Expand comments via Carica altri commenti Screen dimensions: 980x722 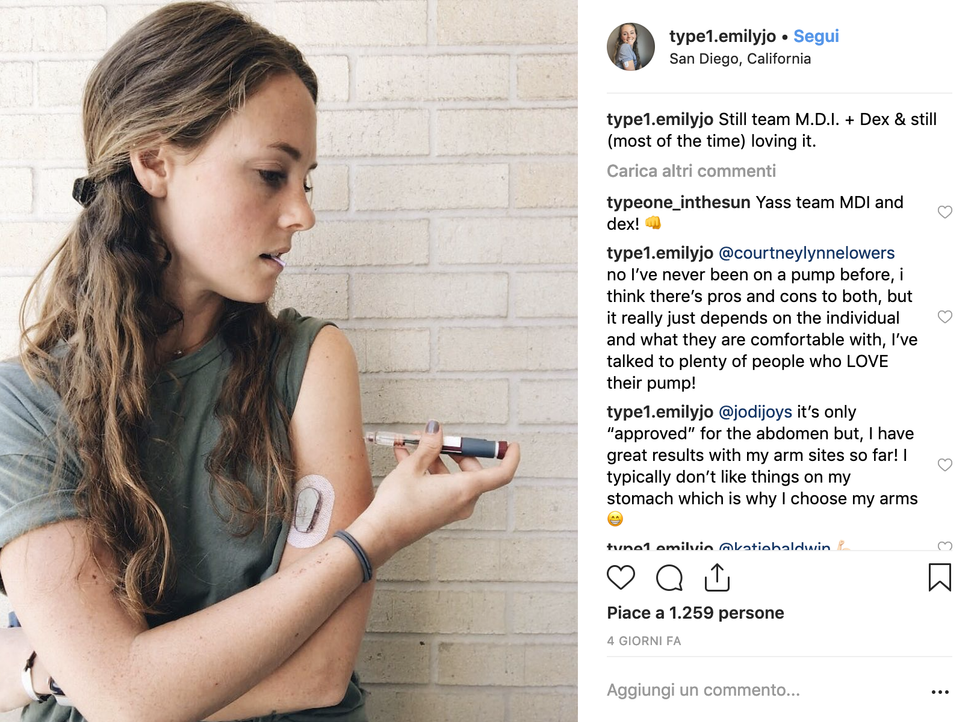click(x=691, y=171)
